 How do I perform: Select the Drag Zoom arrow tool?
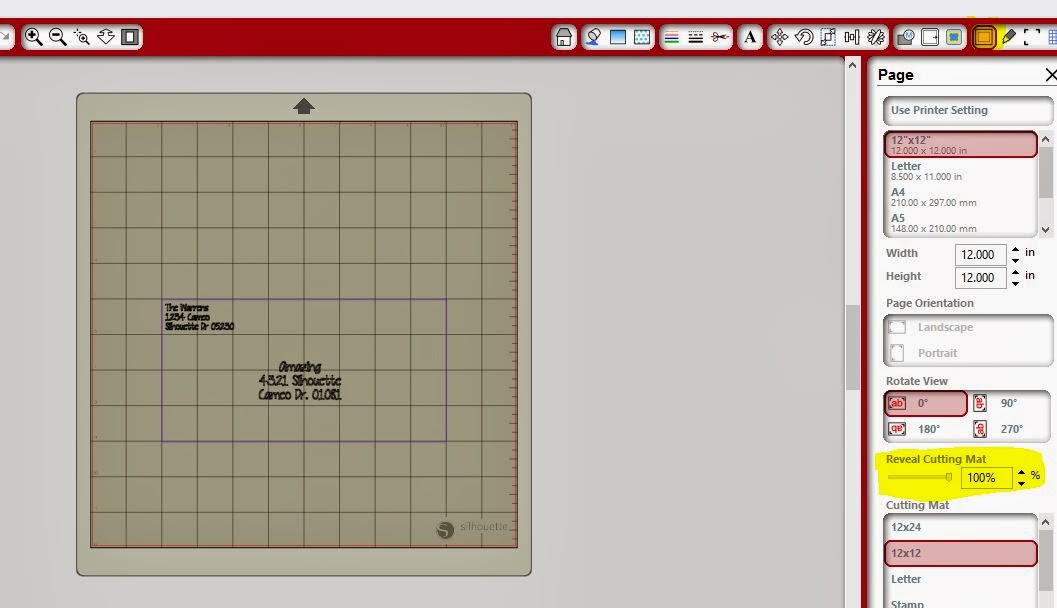click(x=106, y=37)
